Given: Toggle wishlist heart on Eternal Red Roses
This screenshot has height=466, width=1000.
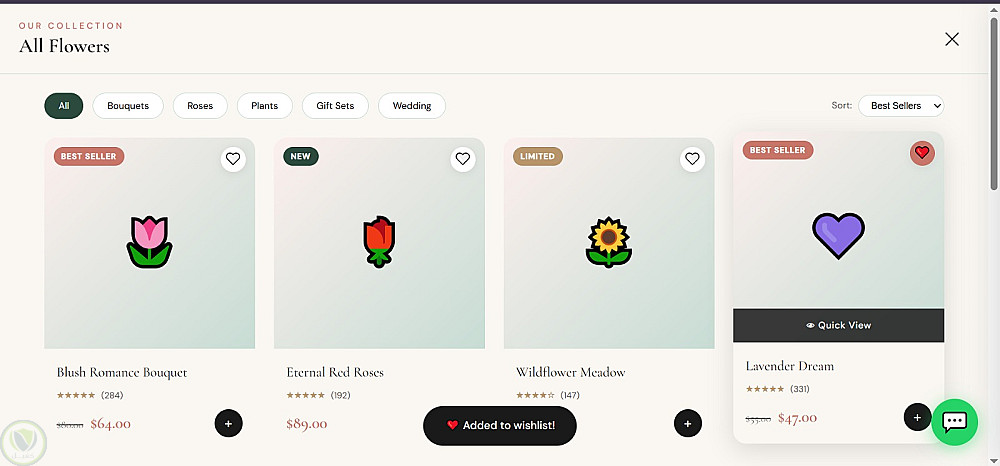Looking at the screenshot, I should (462, 158).
